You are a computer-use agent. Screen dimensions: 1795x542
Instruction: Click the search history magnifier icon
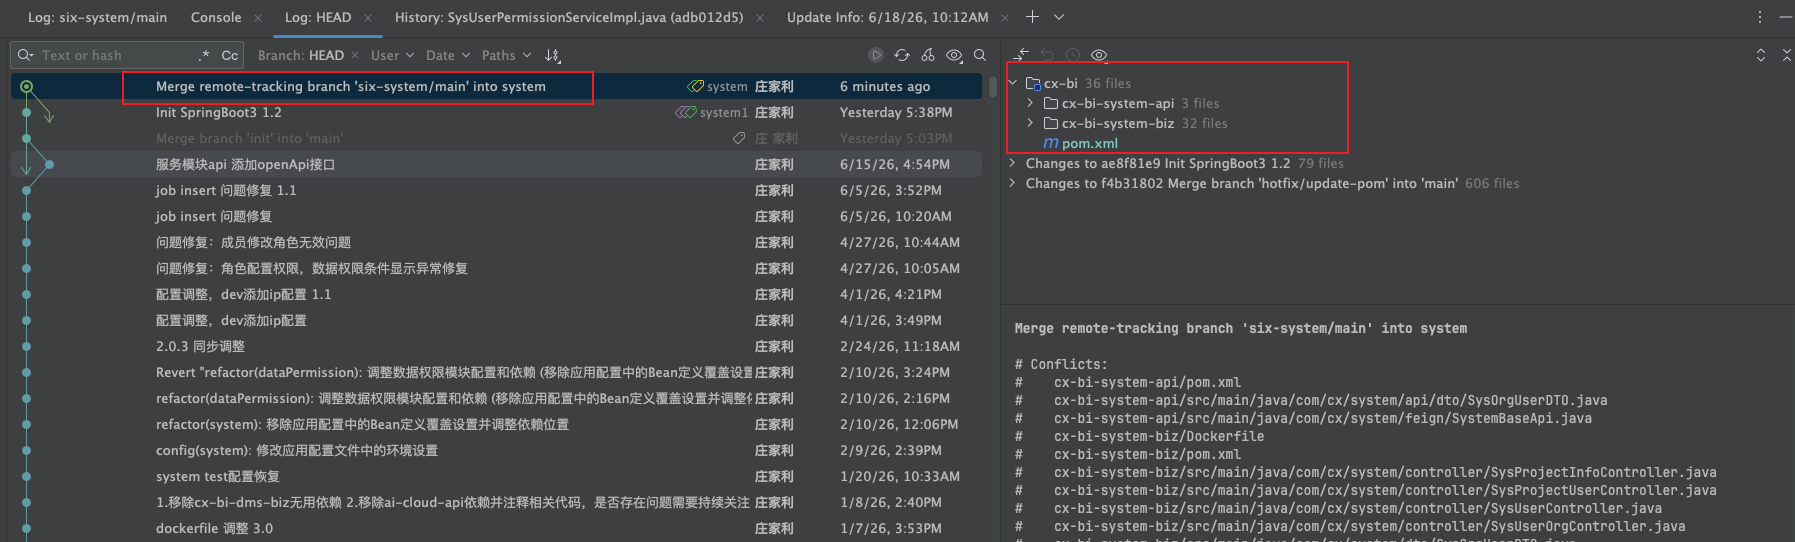(26, 55)
